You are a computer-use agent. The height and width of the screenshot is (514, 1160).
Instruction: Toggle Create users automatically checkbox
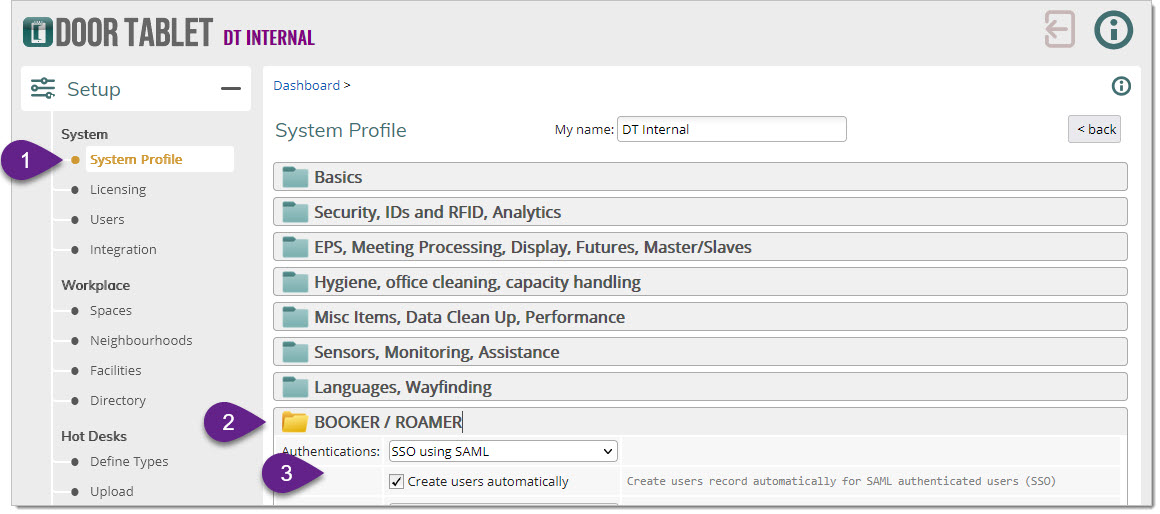[397, 481]
